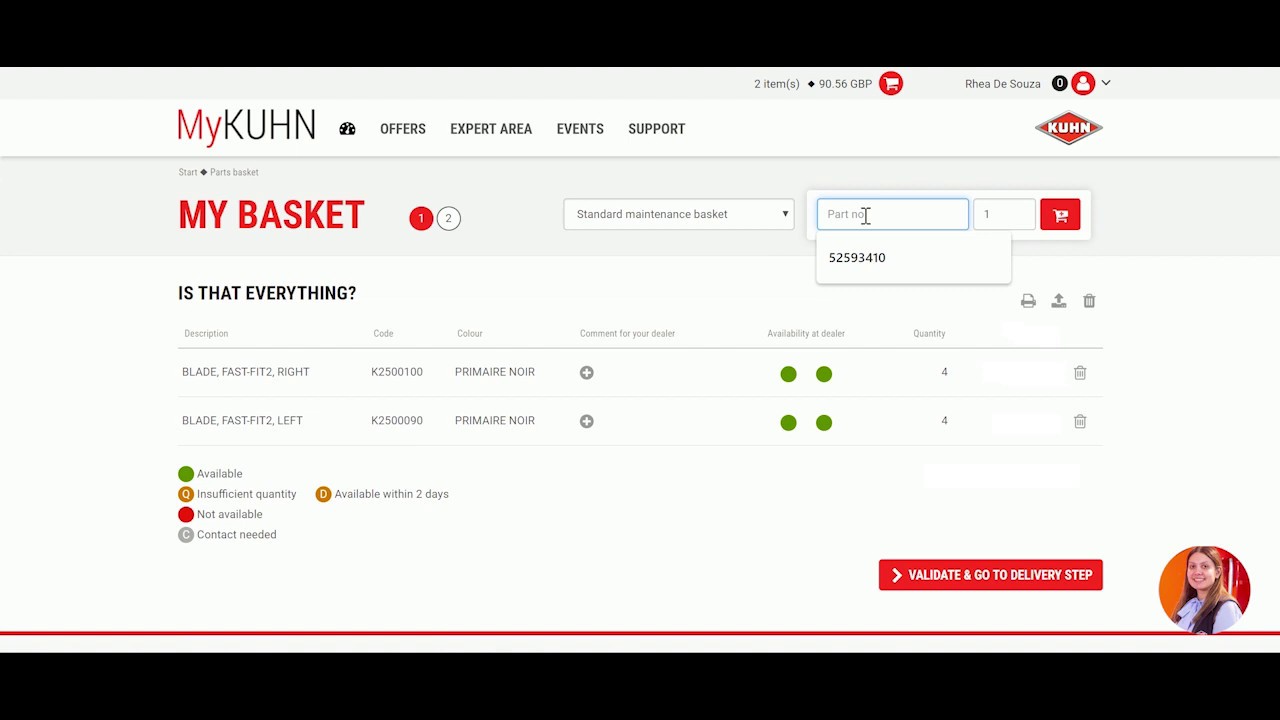The image size is (1280, 720).
Task: Select basket step 1 circle
Action: tap(421, 218)
